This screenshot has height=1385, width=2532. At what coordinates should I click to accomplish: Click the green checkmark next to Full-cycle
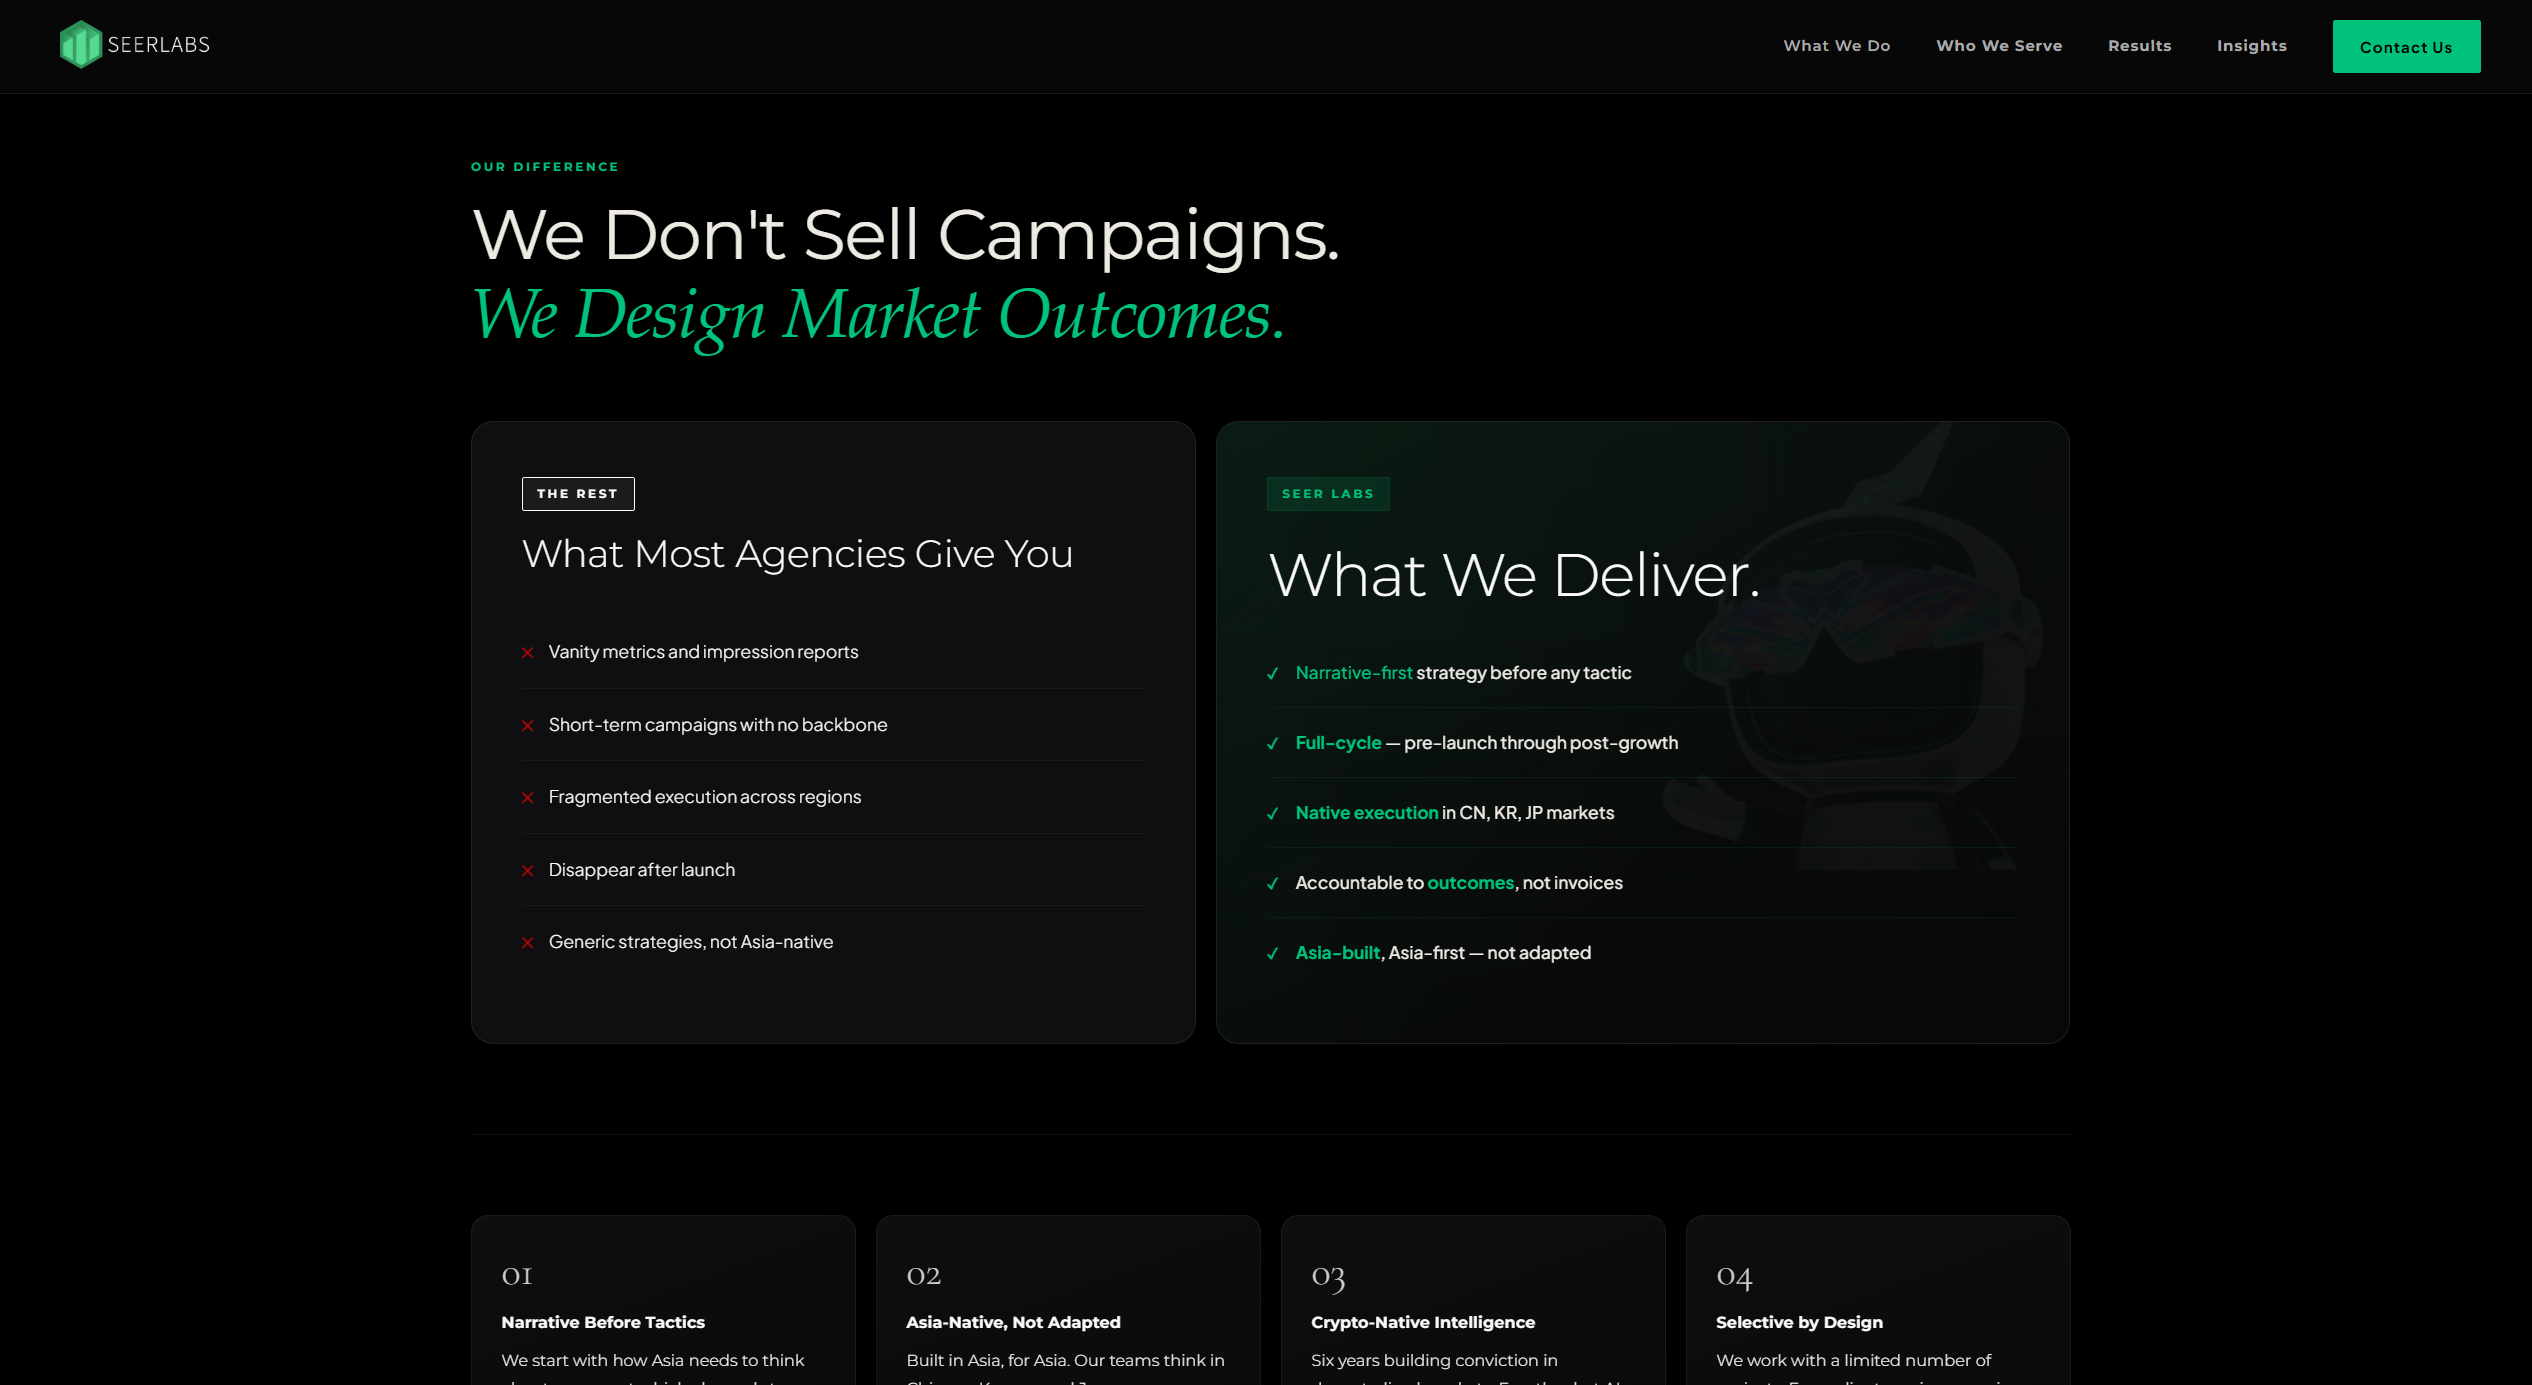(x=1273, y=744)
